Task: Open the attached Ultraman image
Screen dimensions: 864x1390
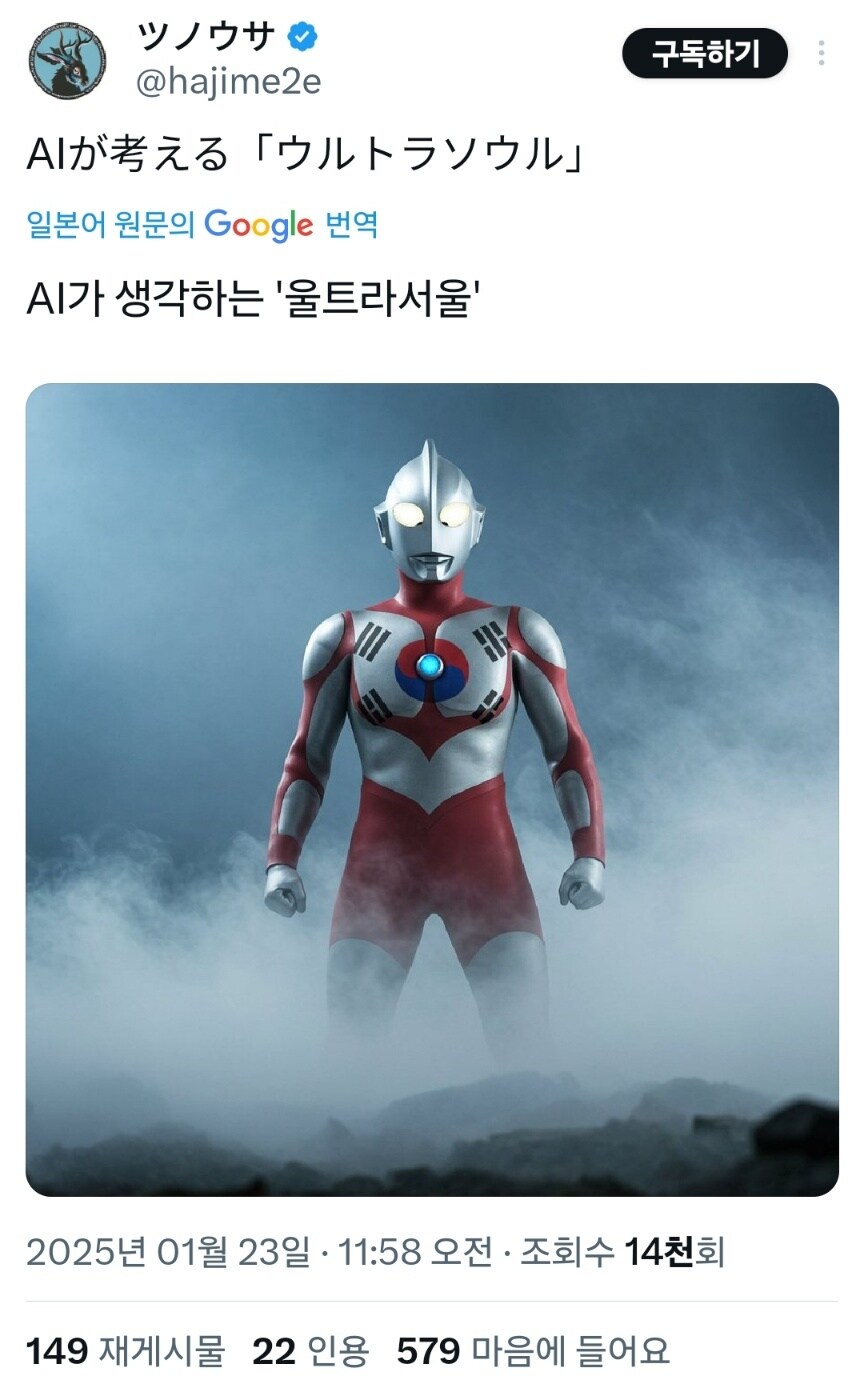Action: (432, 790)
